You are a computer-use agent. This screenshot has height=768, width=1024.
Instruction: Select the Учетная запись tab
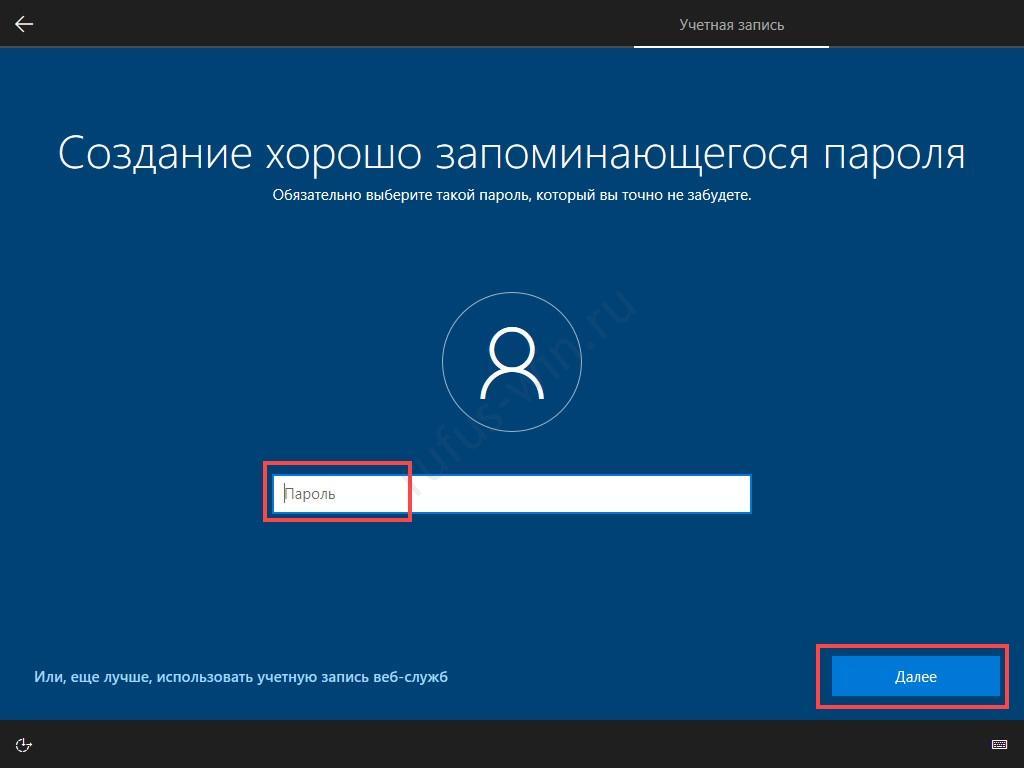[731, 25]
